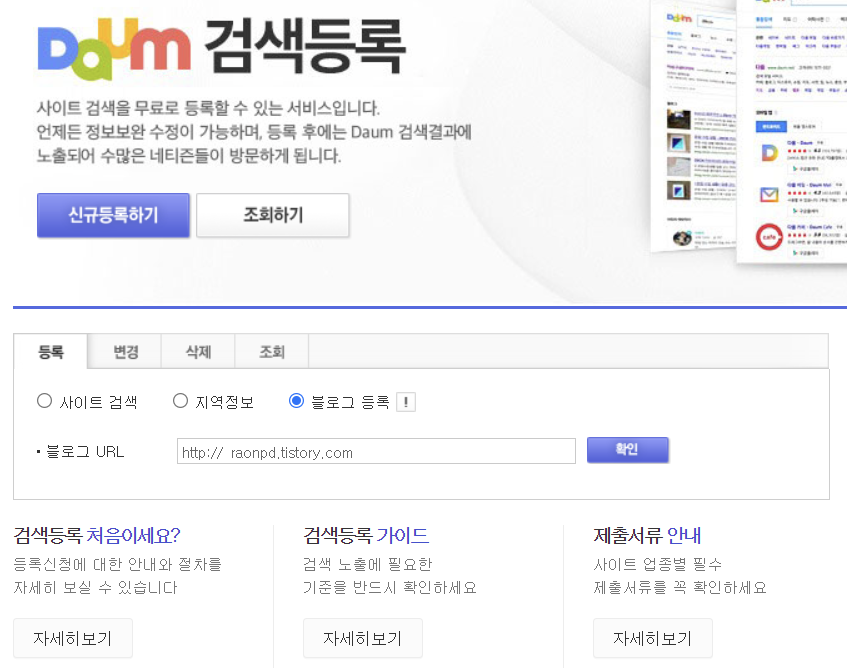Click text '사이트 업종별 필수'

point(657,564)
